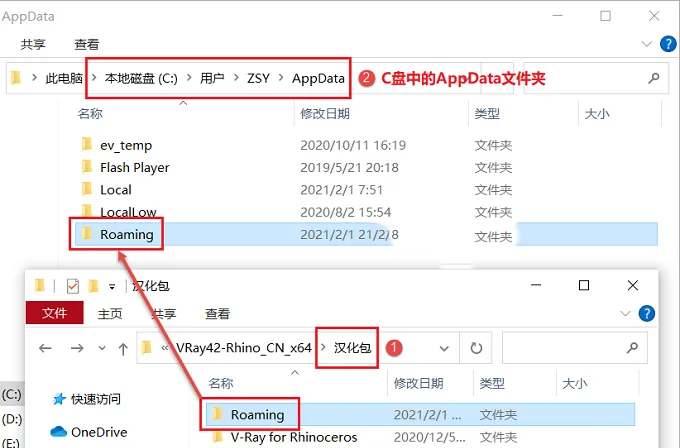Click 2020/12/5... date of V-Ray folder

click(x=429, y=437)
